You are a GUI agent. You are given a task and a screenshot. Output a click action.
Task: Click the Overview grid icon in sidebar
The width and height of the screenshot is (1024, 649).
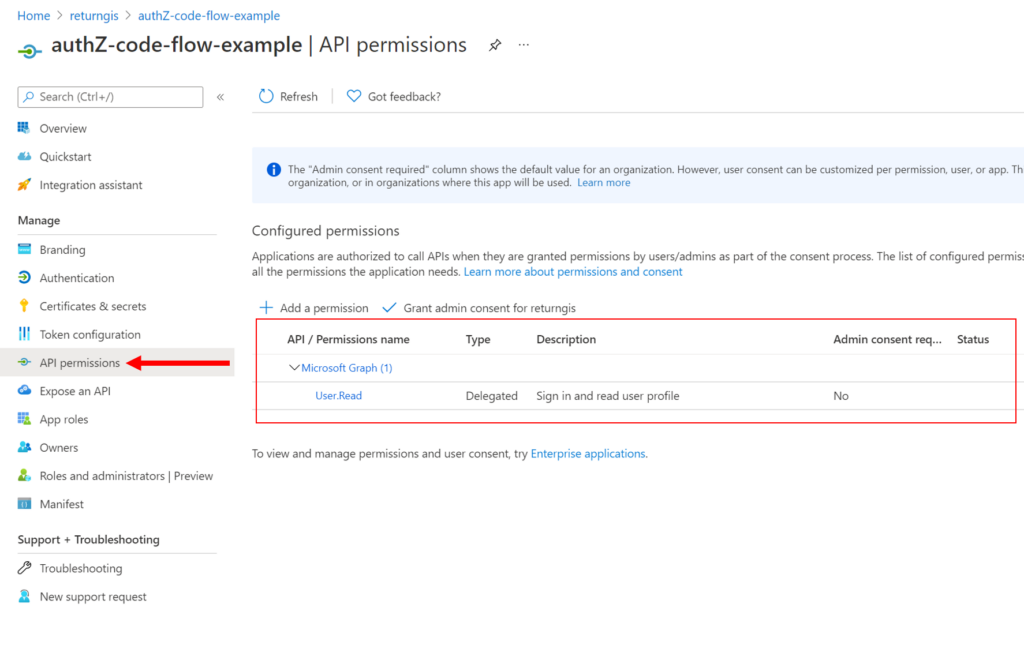coord(24,128)
